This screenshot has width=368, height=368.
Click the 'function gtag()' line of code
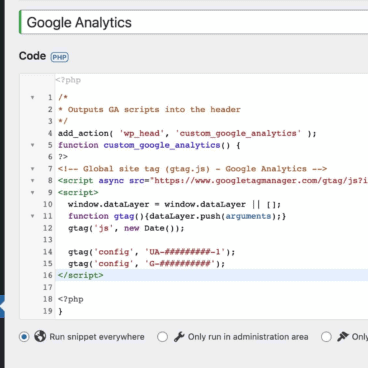tap(177, 216)
